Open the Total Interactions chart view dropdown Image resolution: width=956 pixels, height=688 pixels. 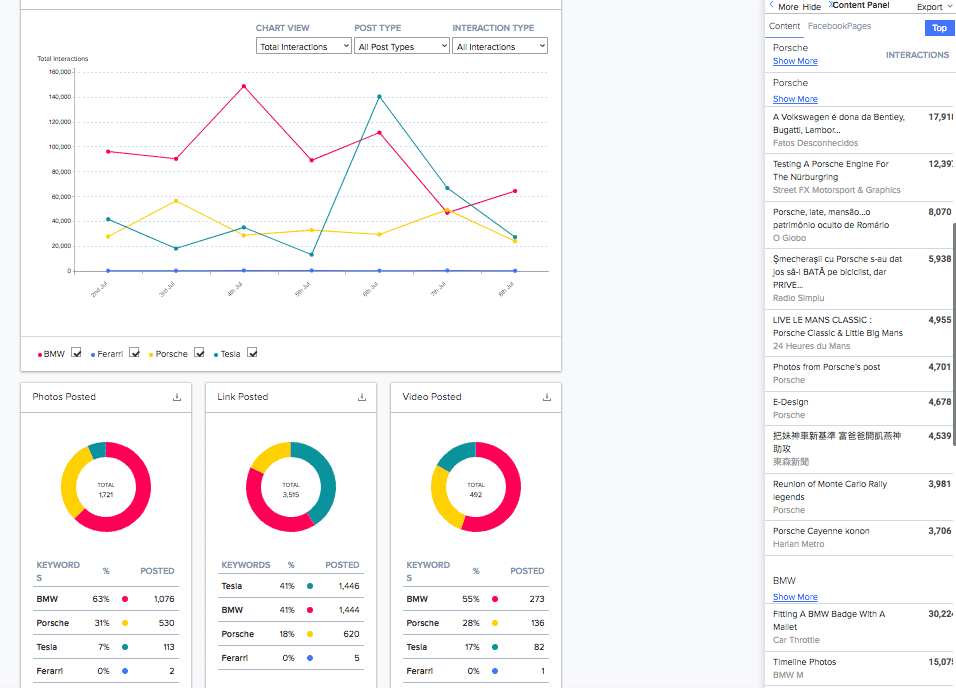click(303, 45)
